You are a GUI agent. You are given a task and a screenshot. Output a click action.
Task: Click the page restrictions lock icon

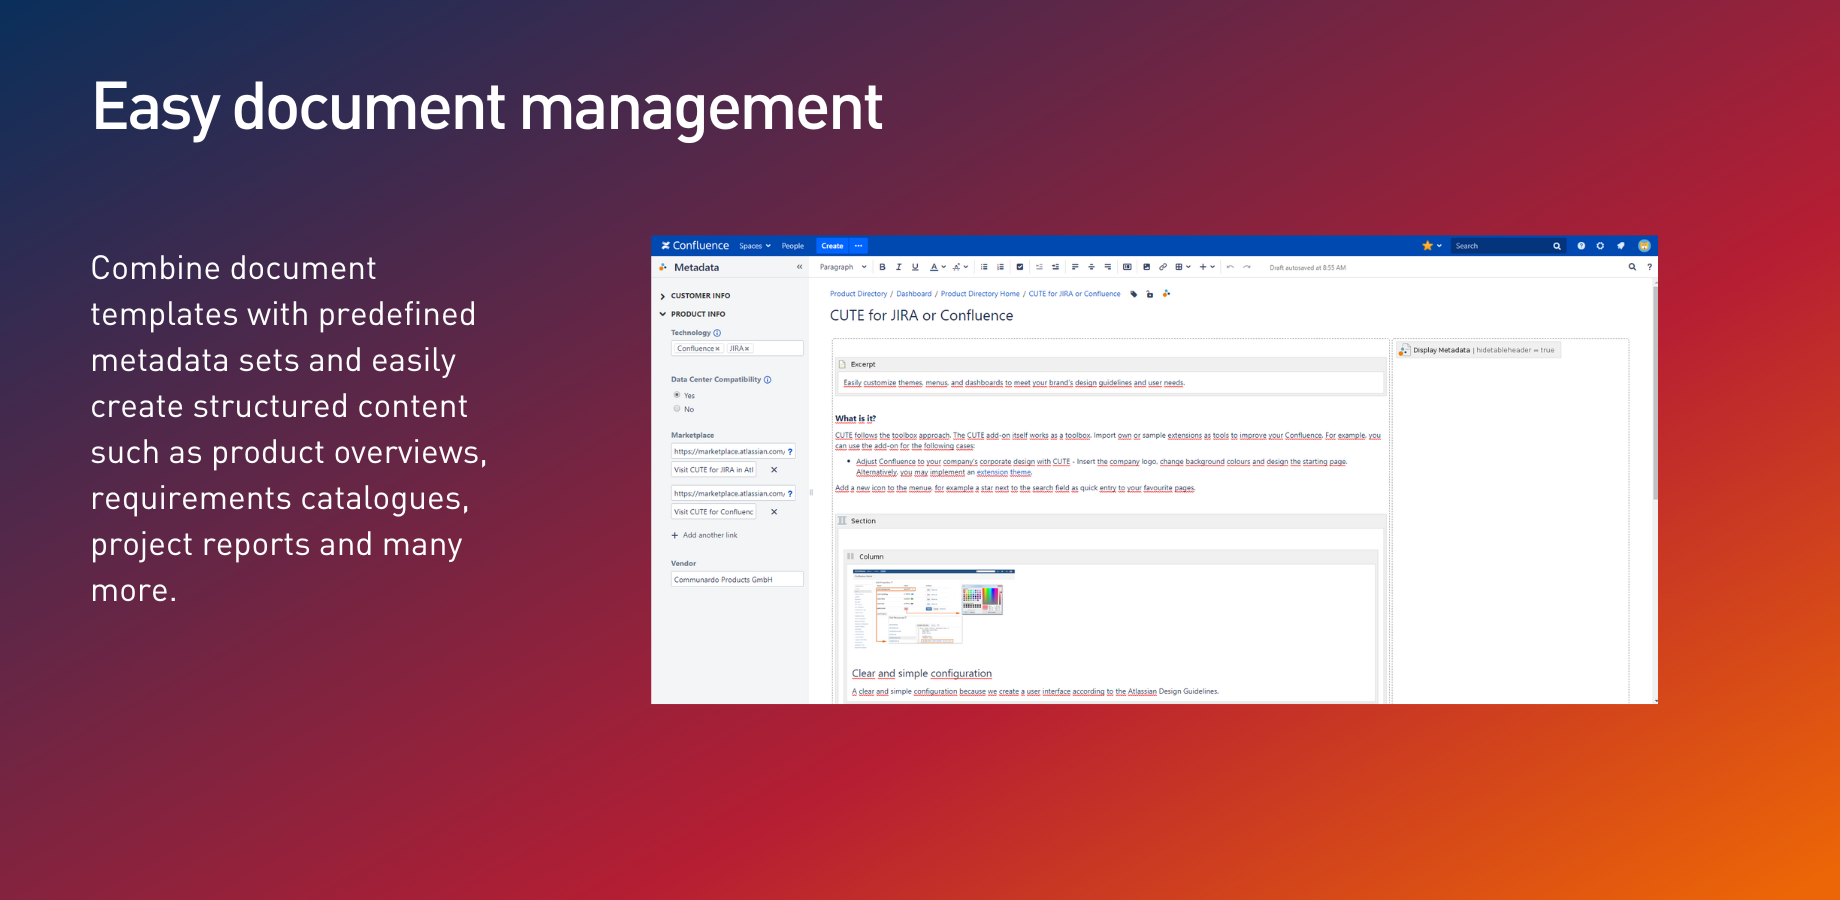1150,294
